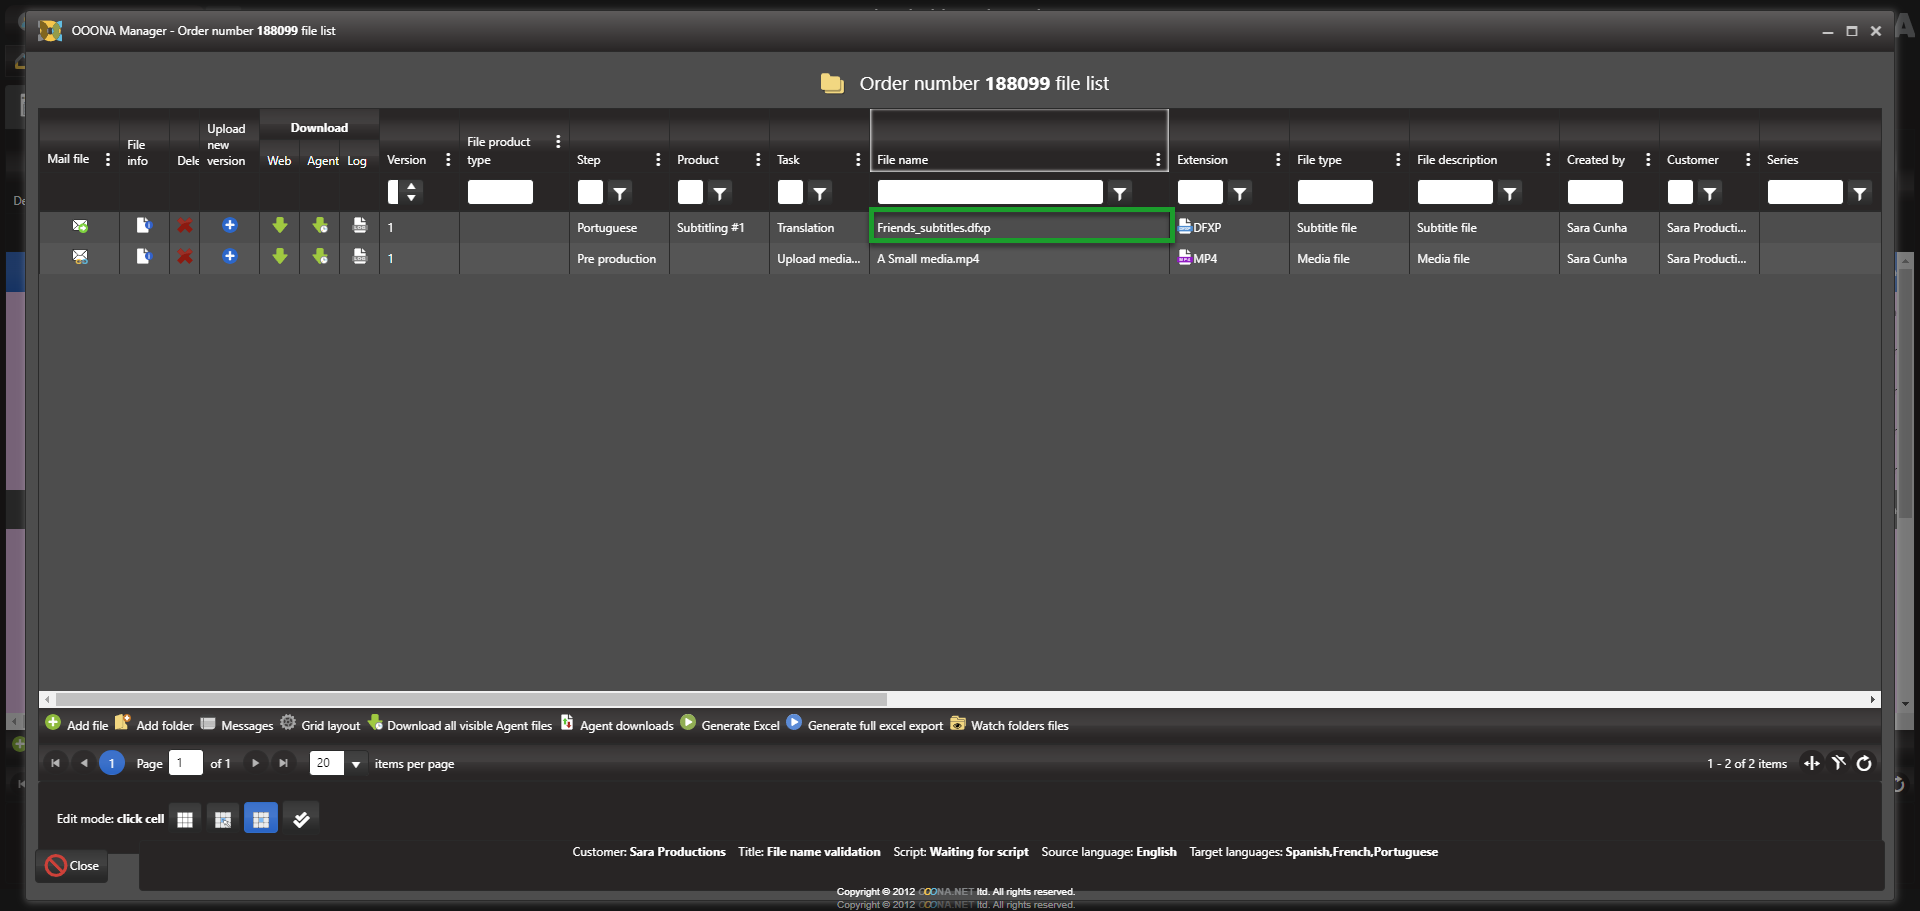Click mail file icon for Friends_subtitles.dfxp row
Viewport: 1920px width, 911px height.
tap(80, 227)
